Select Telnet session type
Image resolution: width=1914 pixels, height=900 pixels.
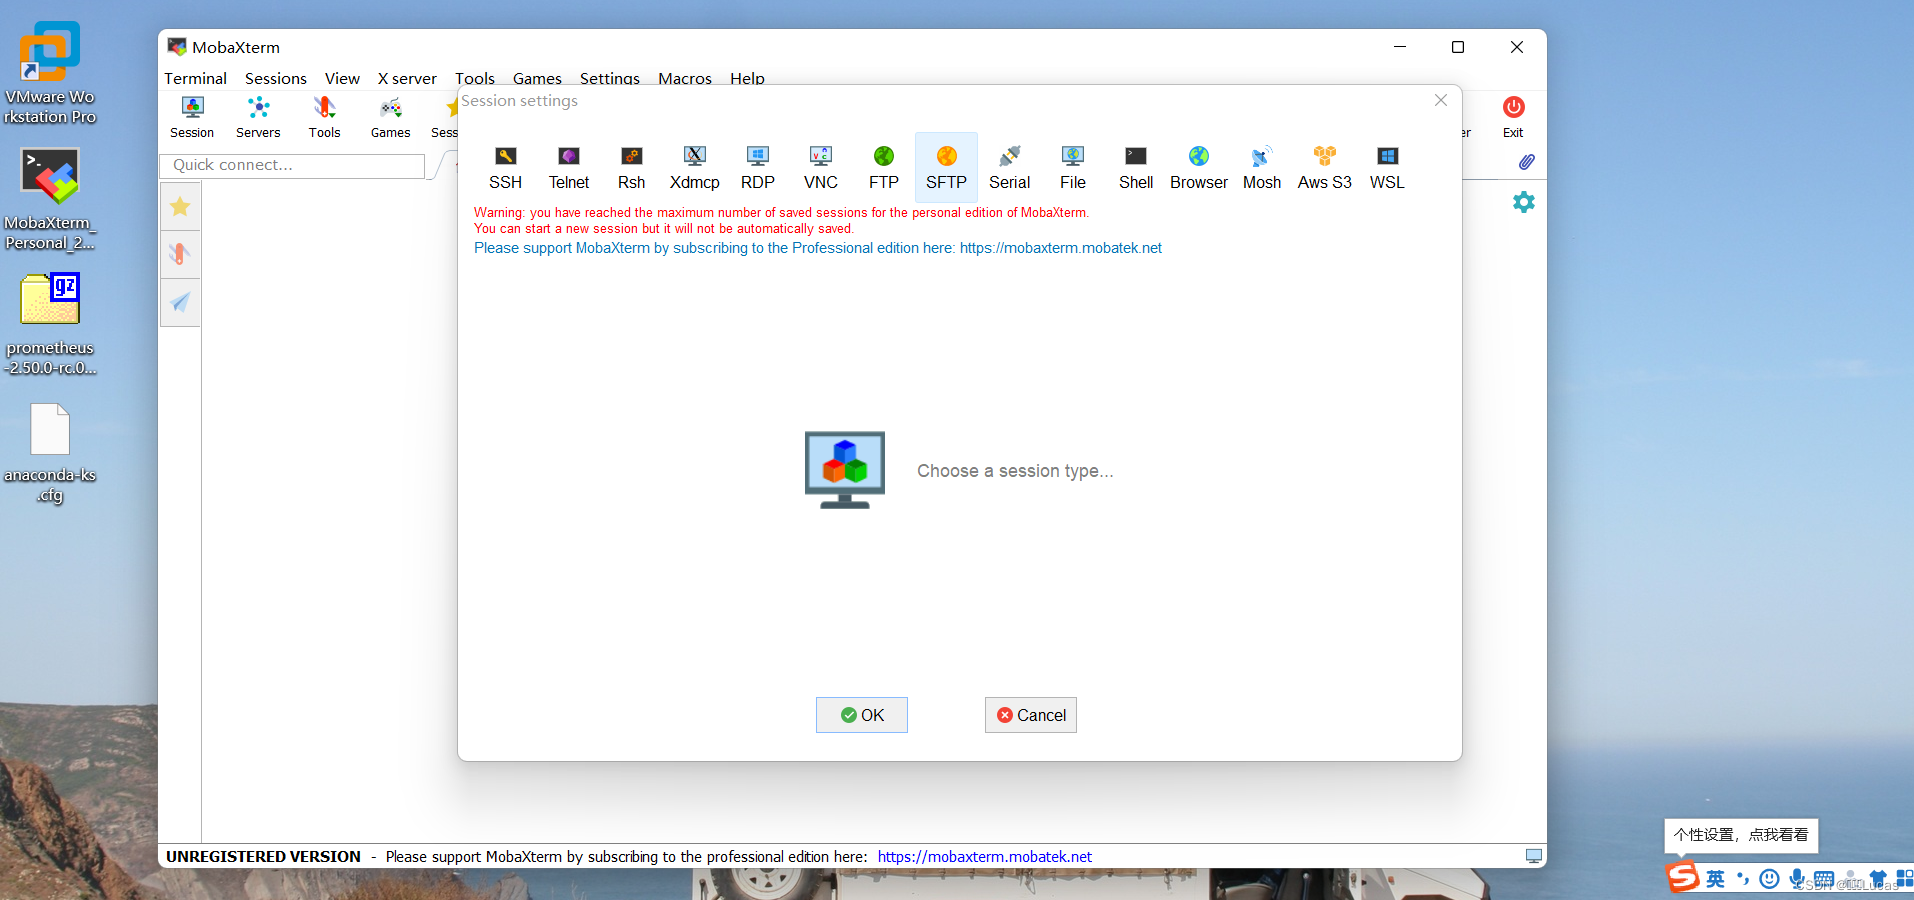tap(569, 167)
